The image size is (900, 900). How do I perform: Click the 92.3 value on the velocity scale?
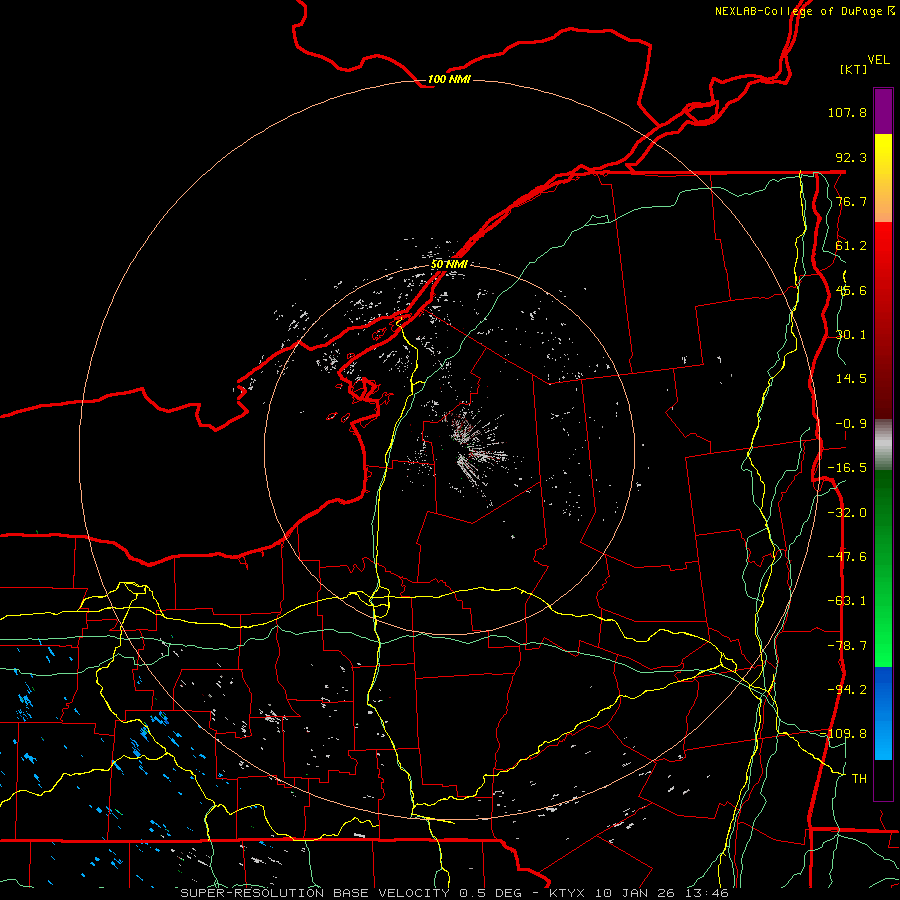[851, 157]
